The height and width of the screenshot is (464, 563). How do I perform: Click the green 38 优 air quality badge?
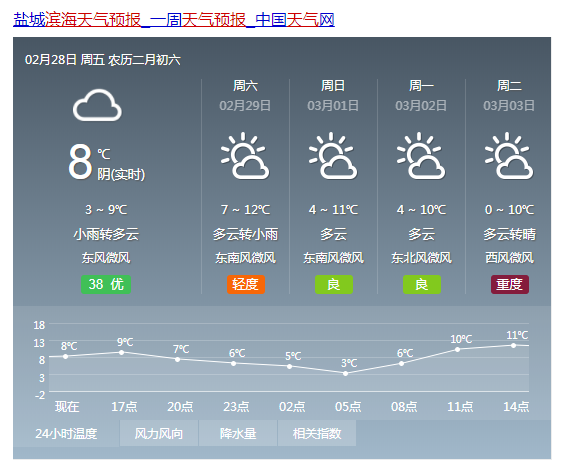[x=106, y=284]
